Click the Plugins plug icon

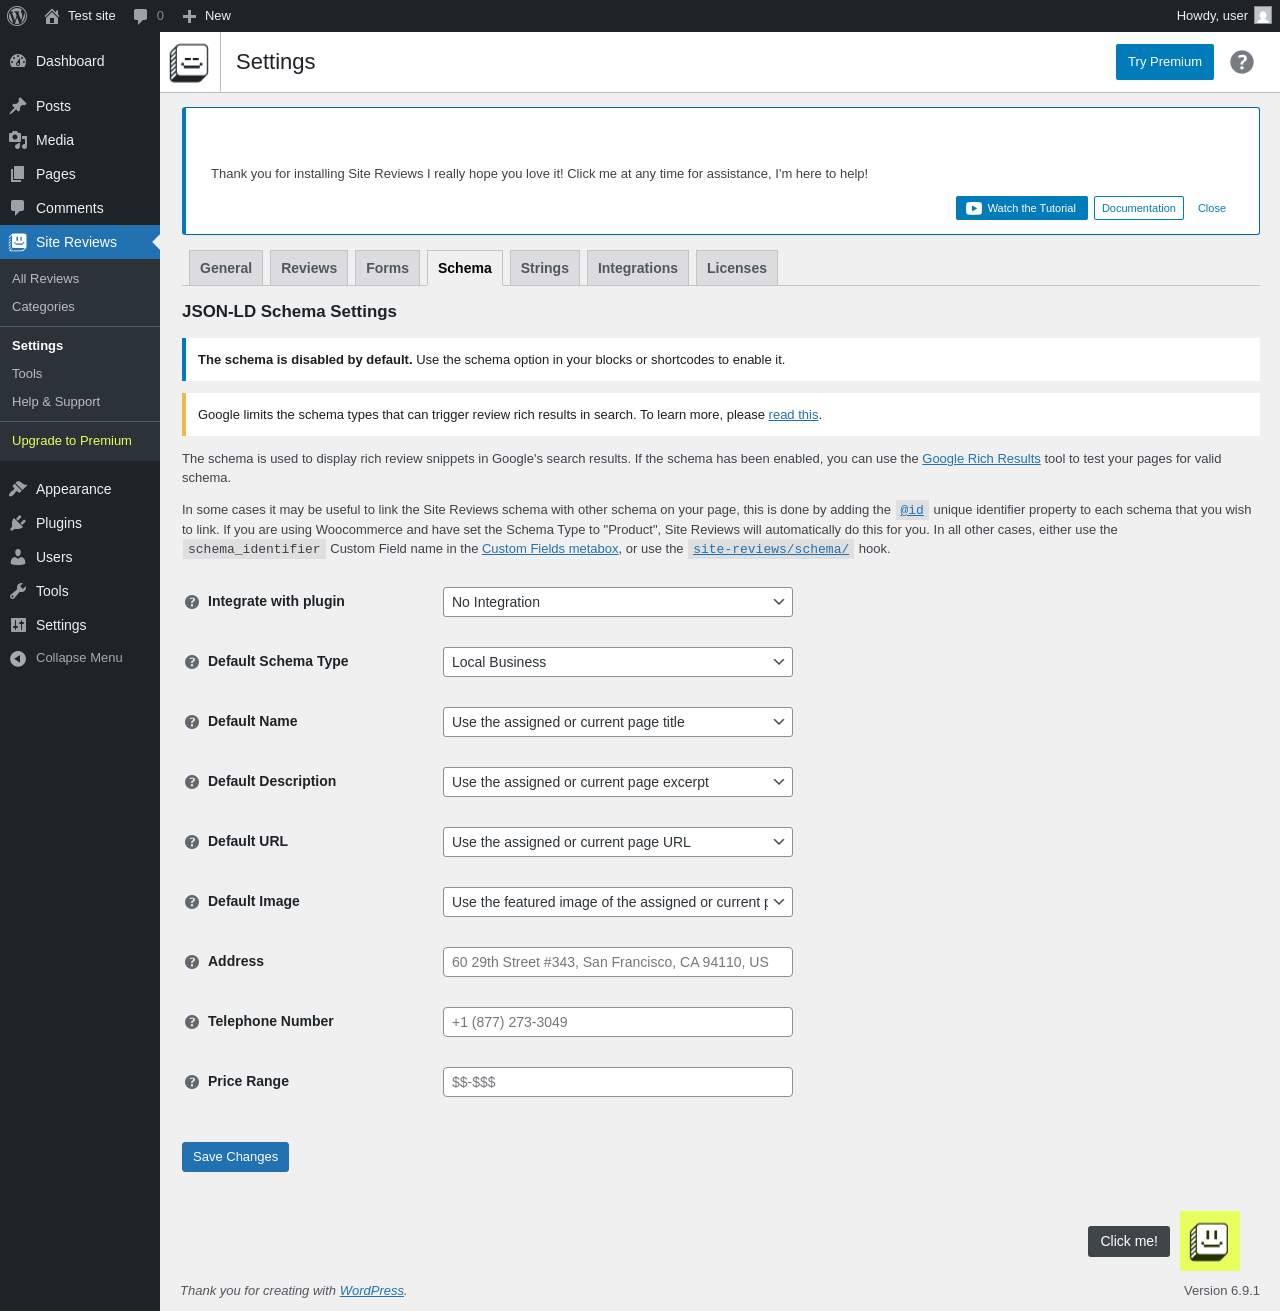click(18, 523)
